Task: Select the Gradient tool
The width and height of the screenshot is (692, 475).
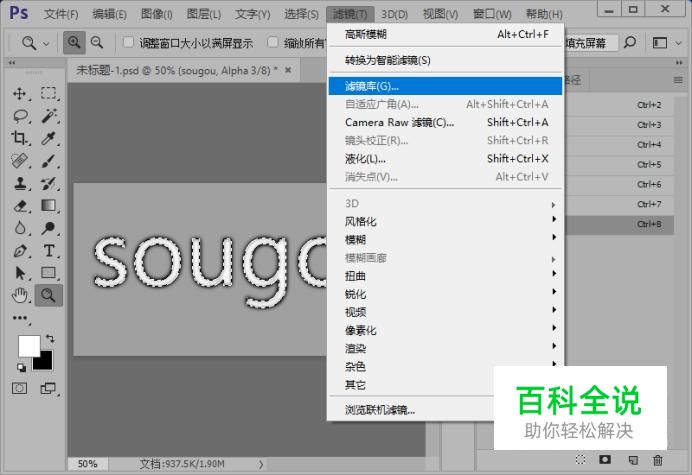Action: pos(48,206)
